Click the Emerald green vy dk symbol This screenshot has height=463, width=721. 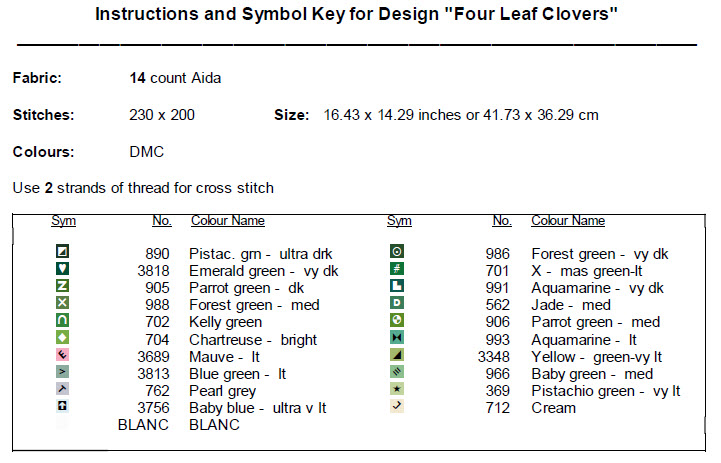click(63, 270)
